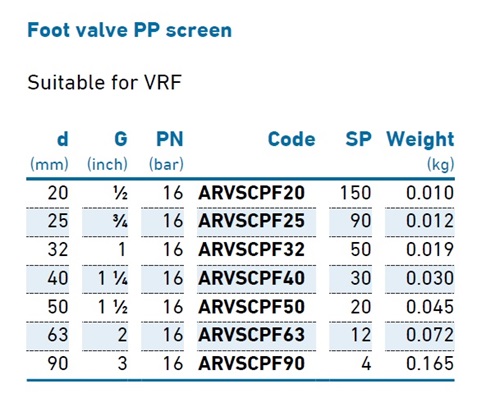Select product code ARVSCPF90
Viewport: 500px width, 416px height.
point(251,364)
